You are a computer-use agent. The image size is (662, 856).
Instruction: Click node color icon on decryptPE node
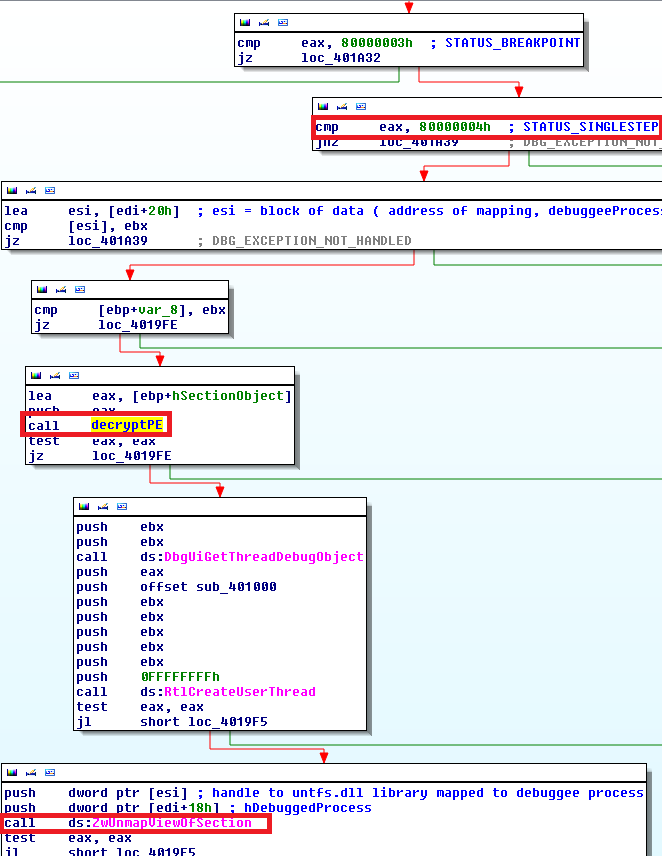point(36,376)
